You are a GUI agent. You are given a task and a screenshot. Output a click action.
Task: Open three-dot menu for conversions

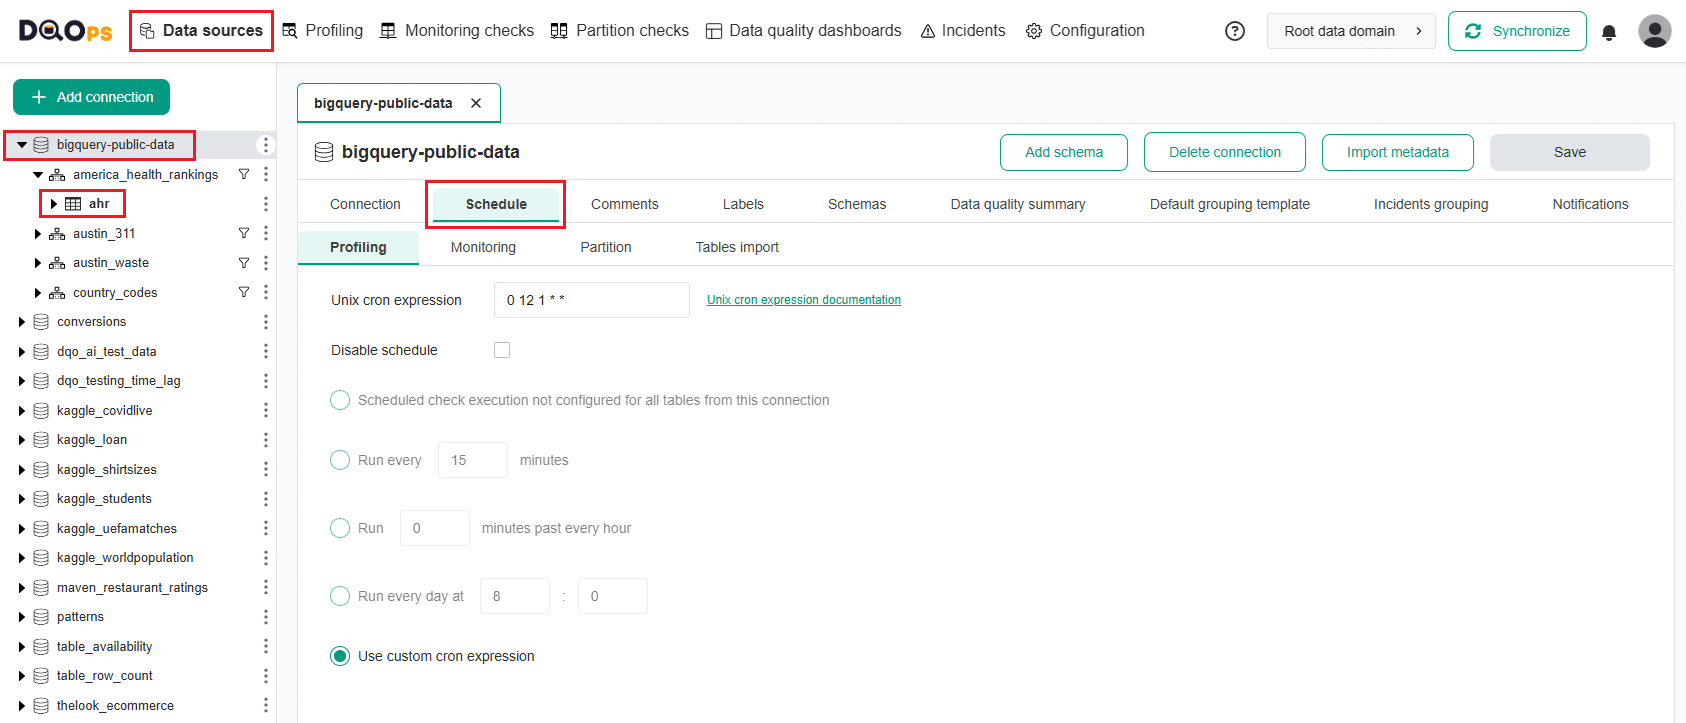coord(266,322)
